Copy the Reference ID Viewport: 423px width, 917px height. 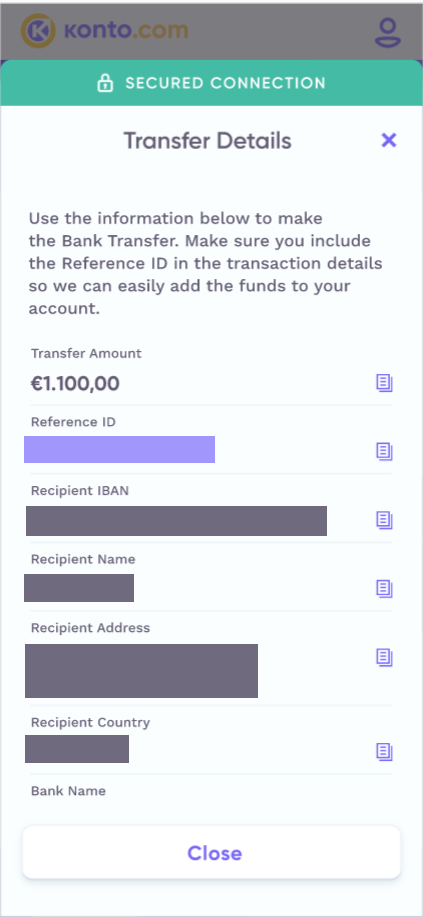(384, 451)
